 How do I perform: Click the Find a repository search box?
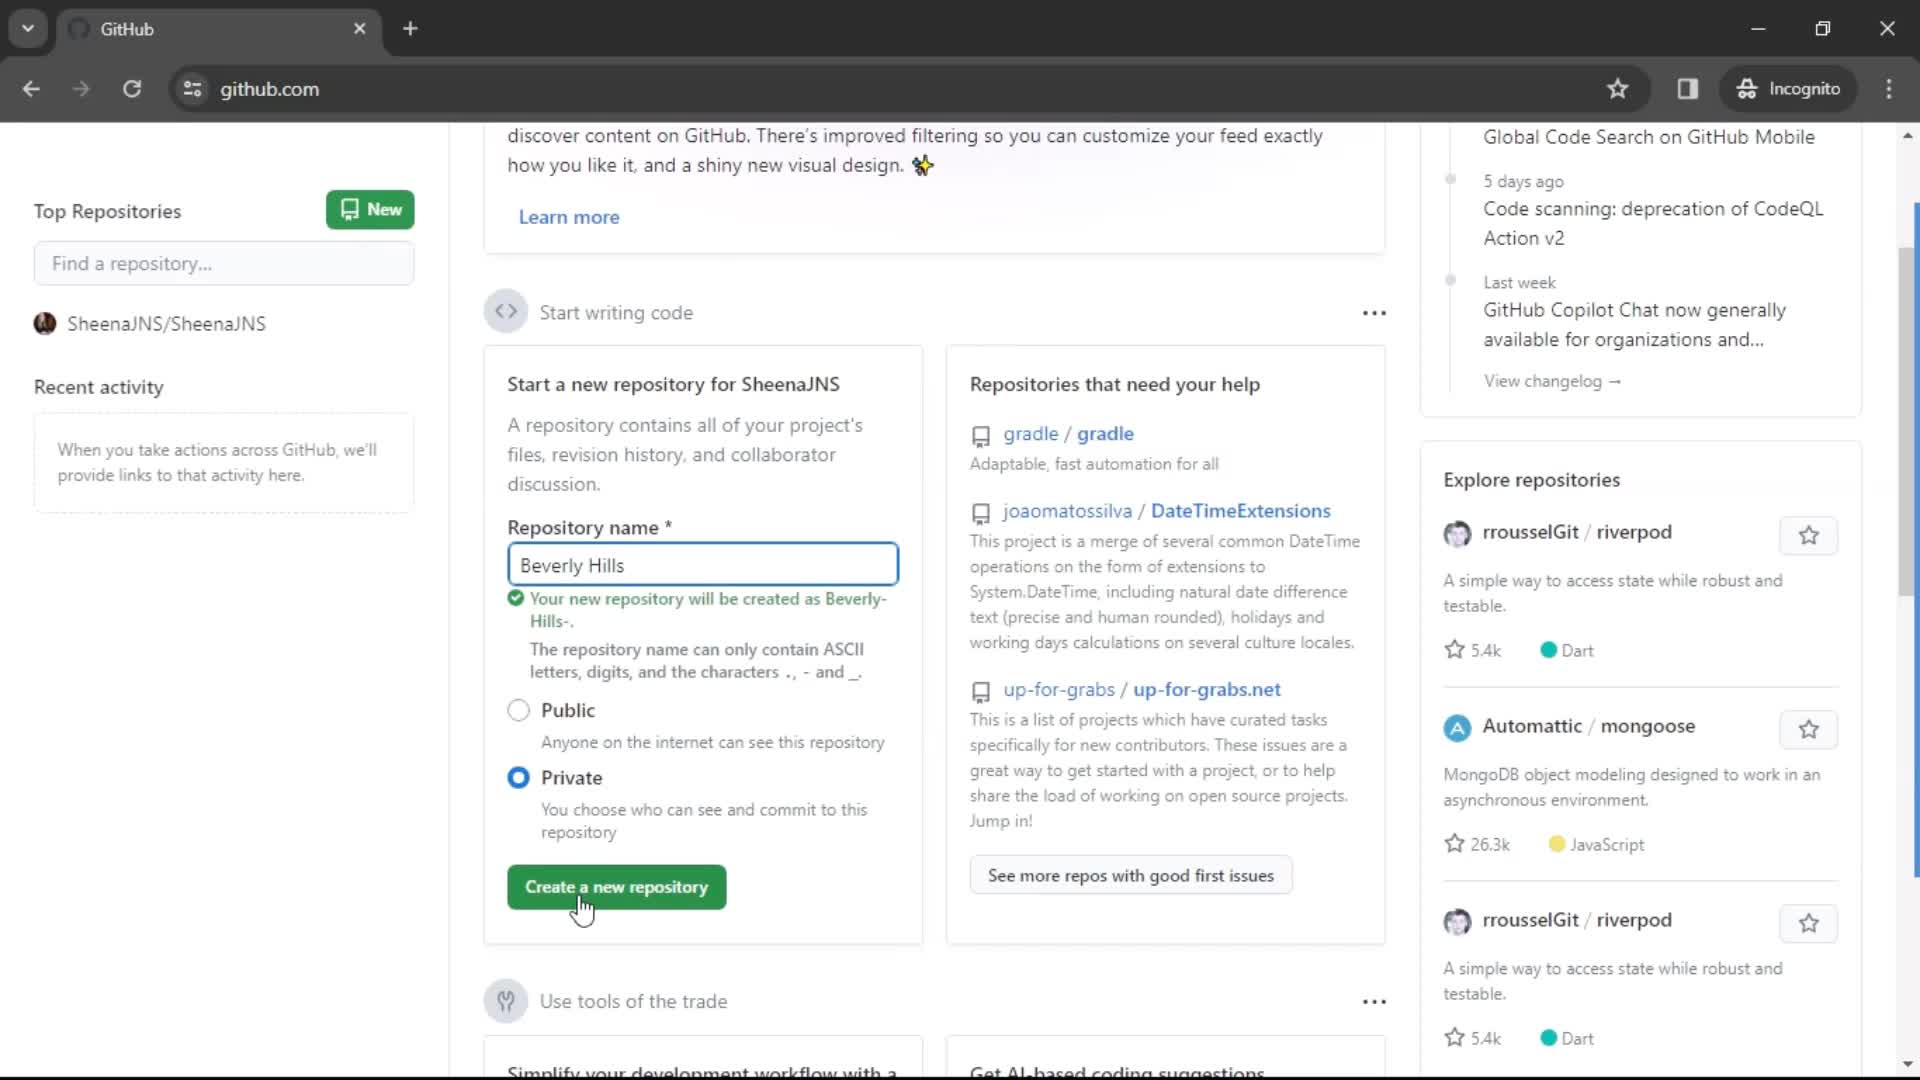(224, 262)
